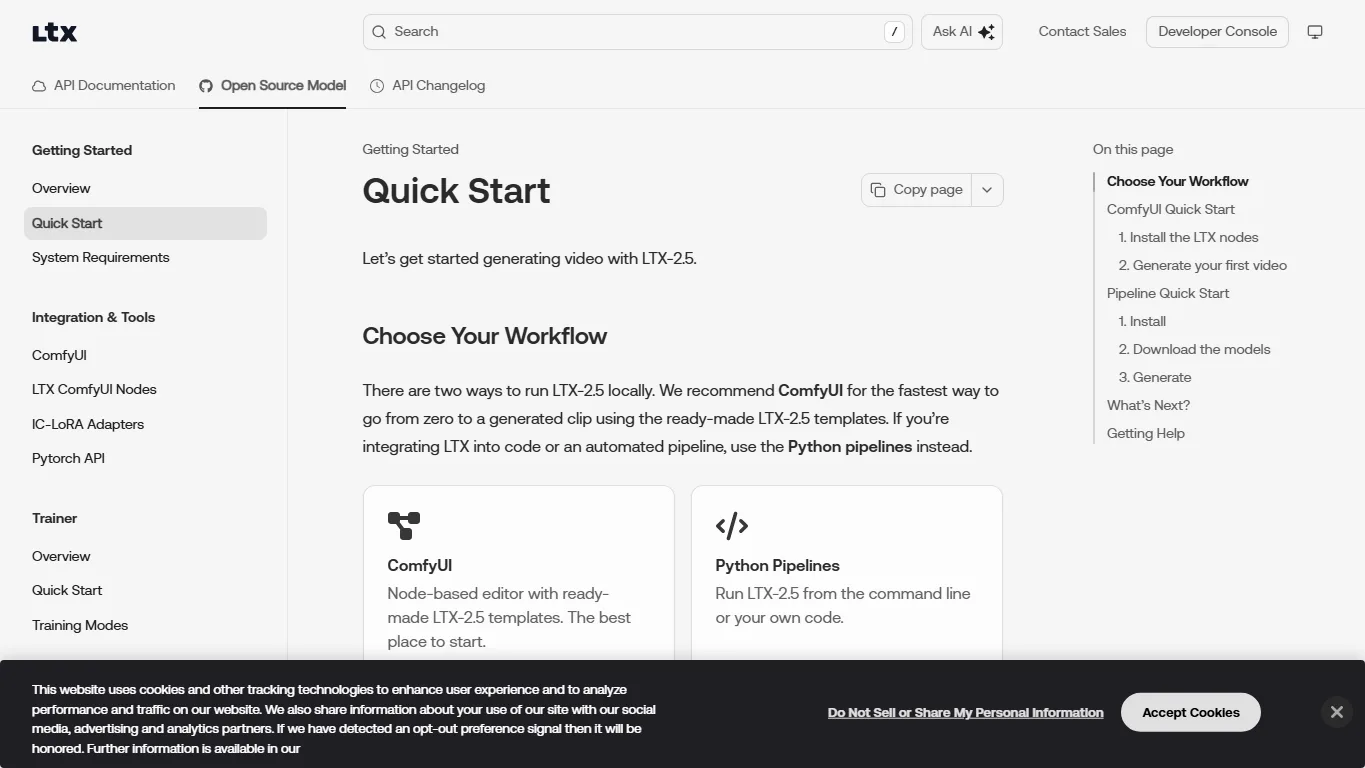The height and width of the screenshot is (768, 1365).
Task: Focus the Search input field
Action: click(x=638, y=32)
